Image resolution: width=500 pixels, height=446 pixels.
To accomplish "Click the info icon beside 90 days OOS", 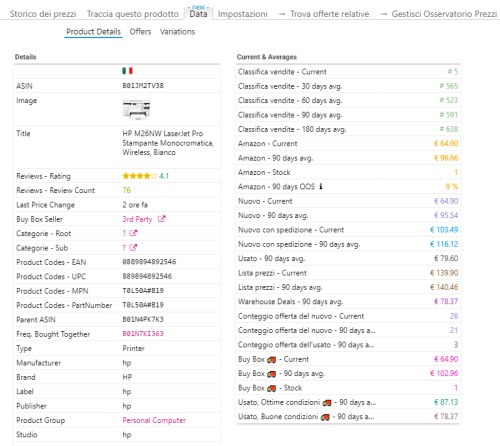I will (x=321, y=187).
